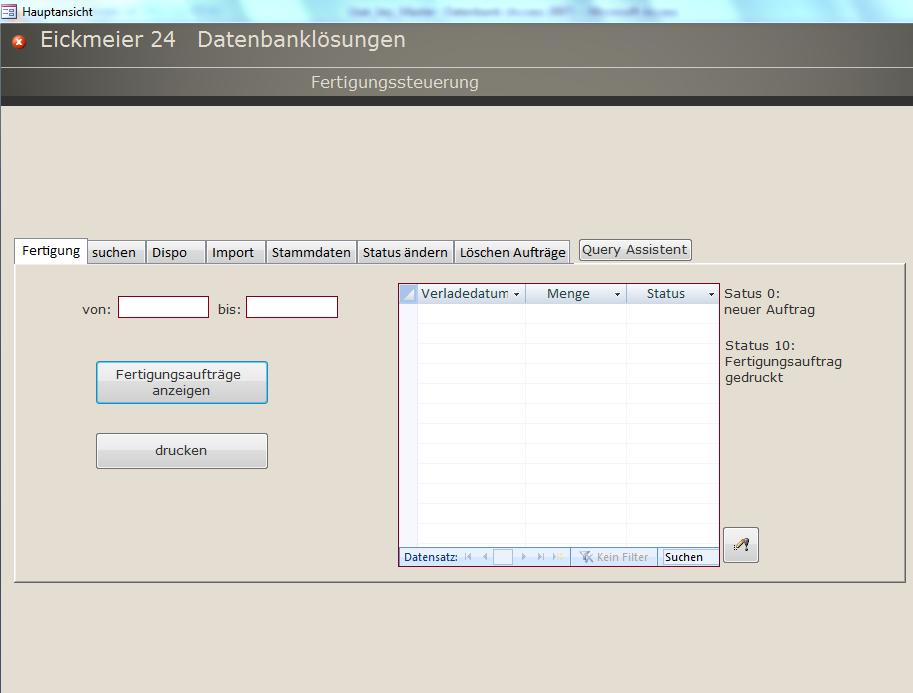
Task: Go to first record navigation arrow
Action: [x=468, y=557]
